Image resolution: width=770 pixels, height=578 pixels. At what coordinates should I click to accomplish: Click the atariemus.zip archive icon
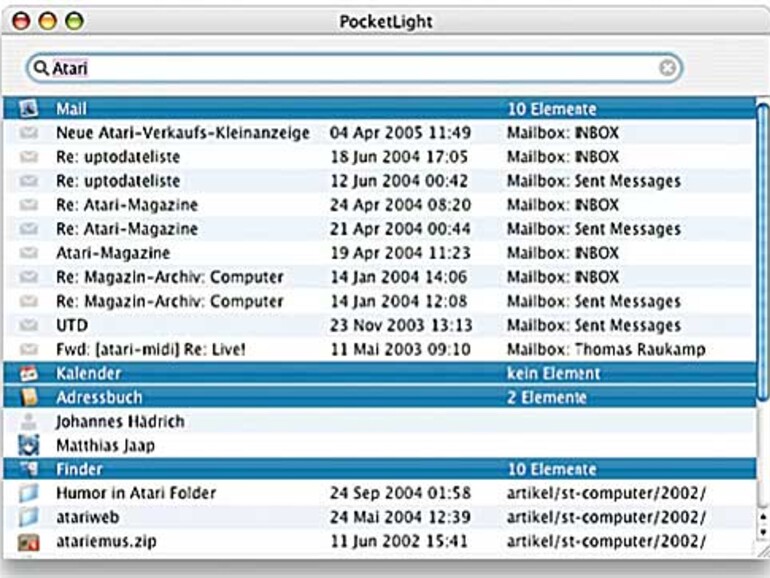pos(28,542)
